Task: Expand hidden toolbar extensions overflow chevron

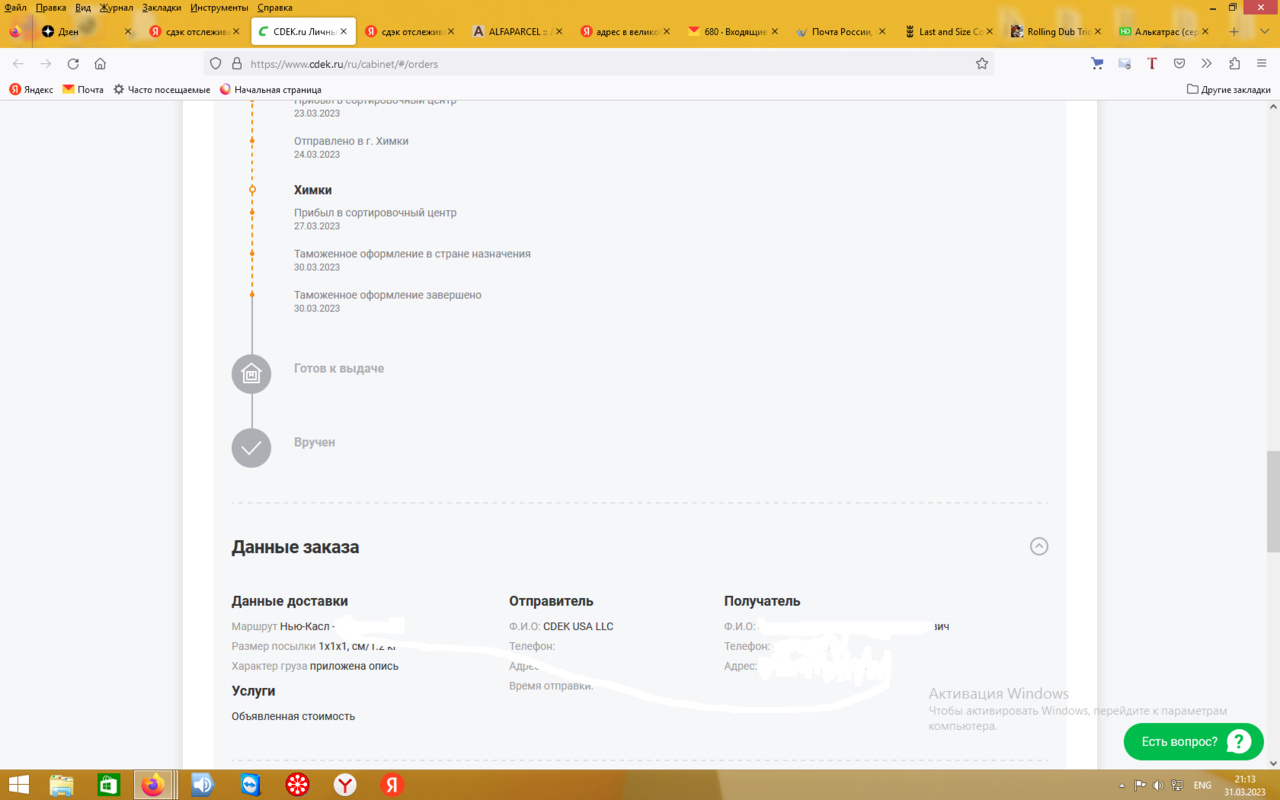Action: pos(1207,64)
